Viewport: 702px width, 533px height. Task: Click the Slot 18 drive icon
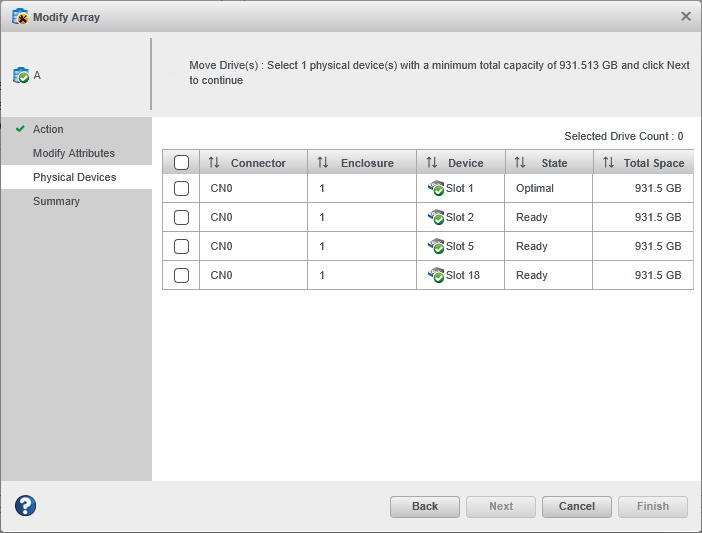tap(435, 275)
